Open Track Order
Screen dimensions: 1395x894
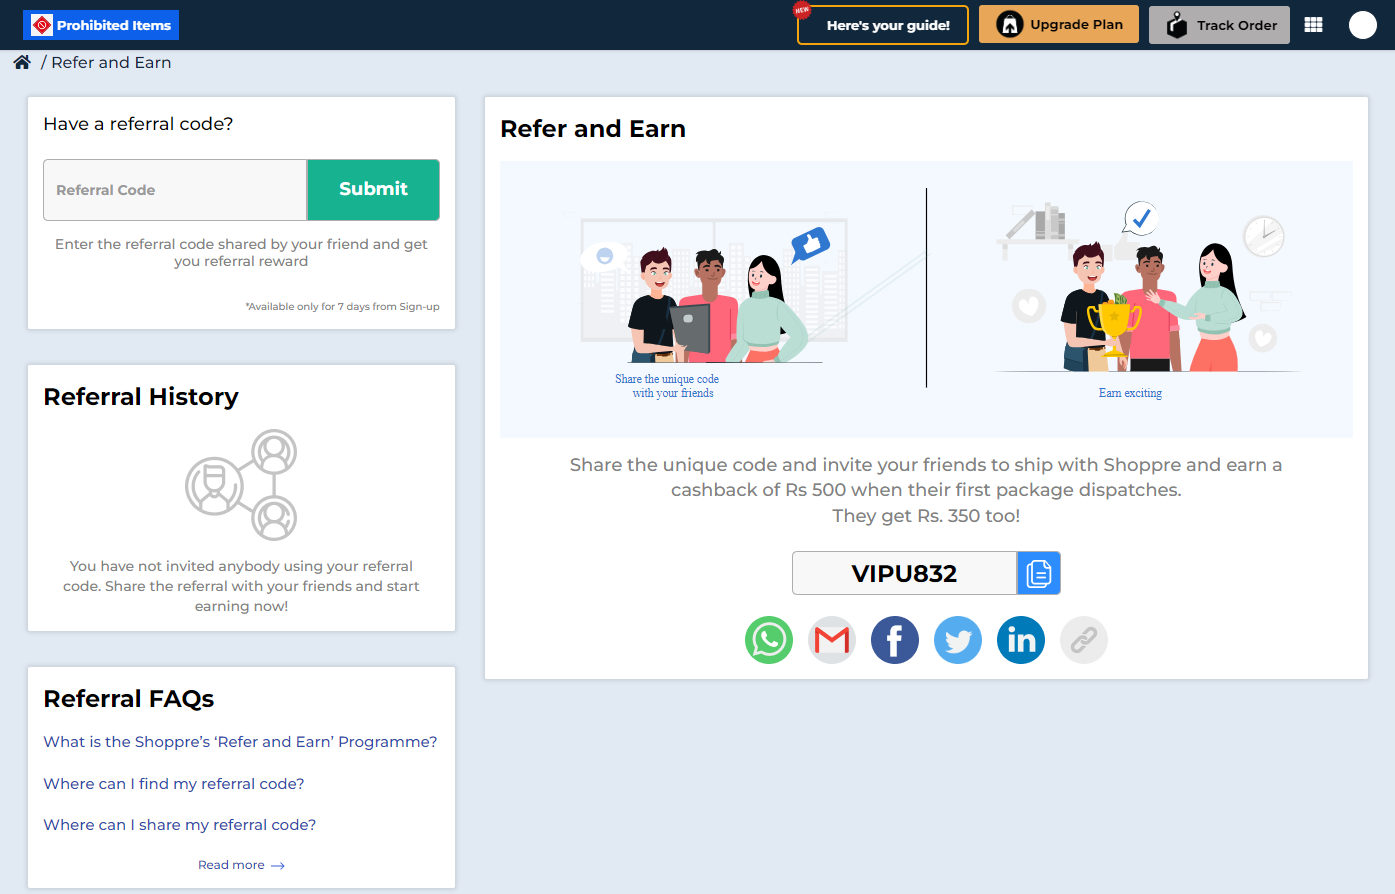(1219, 25)
